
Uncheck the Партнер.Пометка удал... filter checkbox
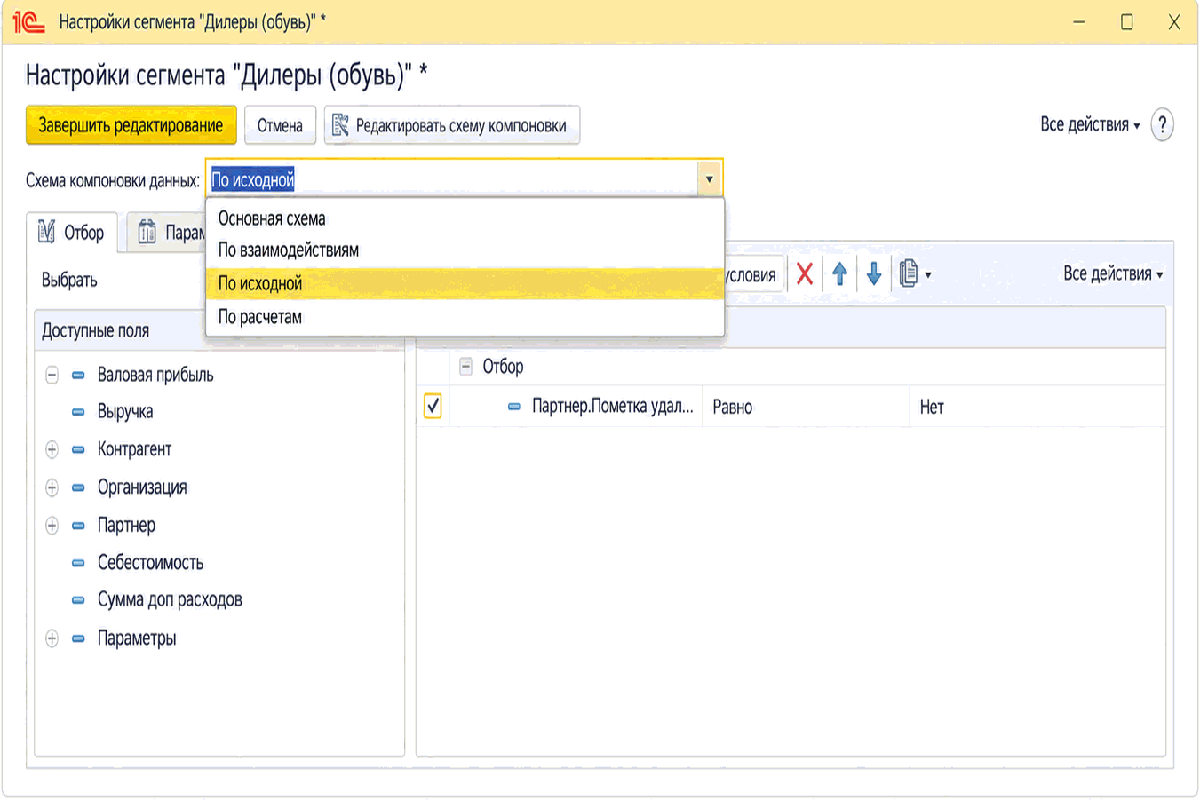(x=433, y=407)
